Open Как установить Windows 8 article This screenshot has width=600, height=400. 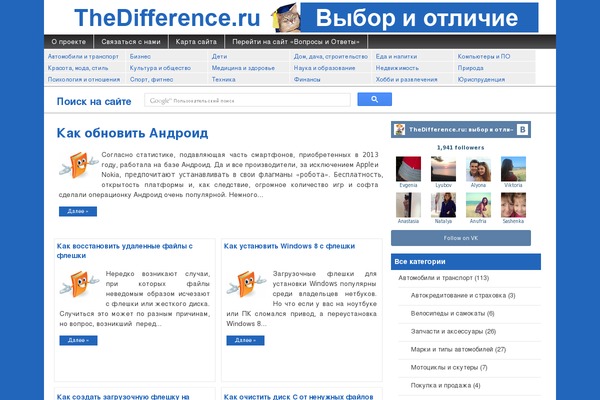pos(289,246)
